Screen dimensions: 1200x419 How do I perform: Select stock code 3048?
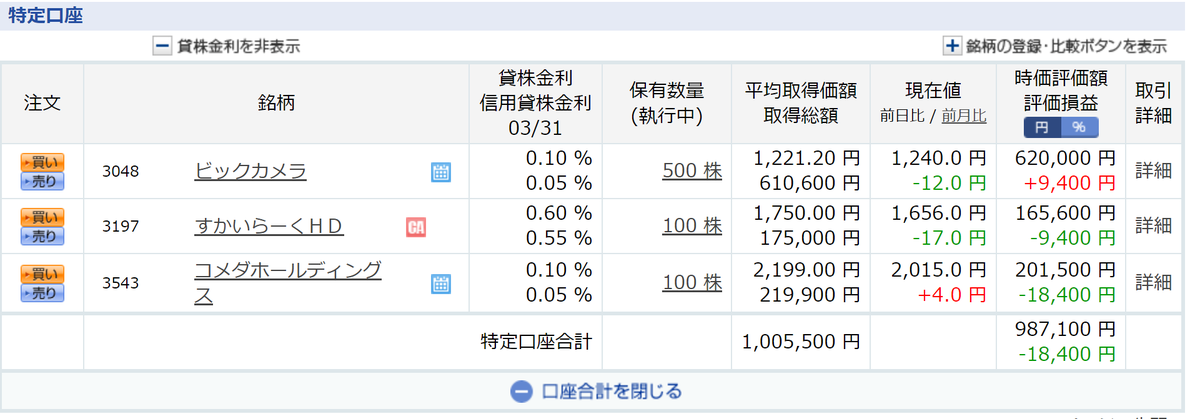[x=121, y=172]
